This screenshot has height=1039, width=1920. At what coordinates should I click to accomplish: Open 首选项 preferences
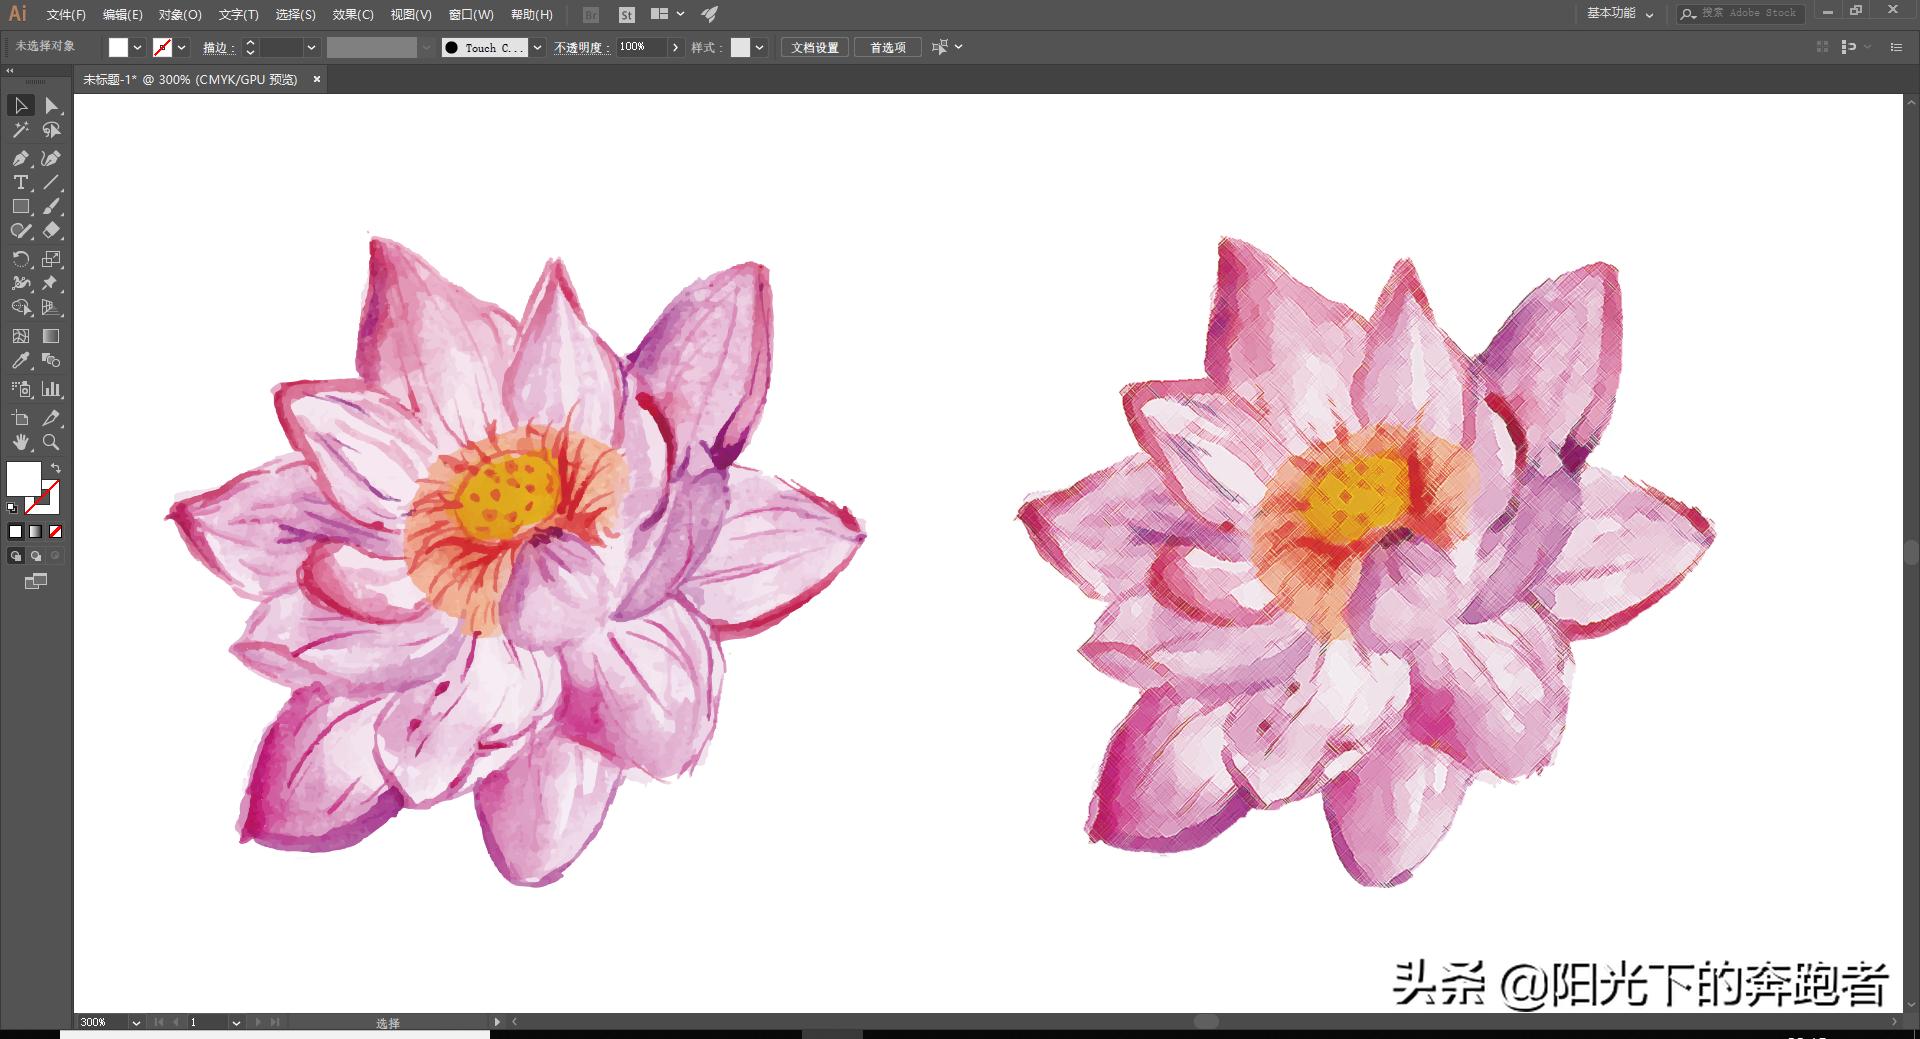pyautogui.click(x=886, y=47)
